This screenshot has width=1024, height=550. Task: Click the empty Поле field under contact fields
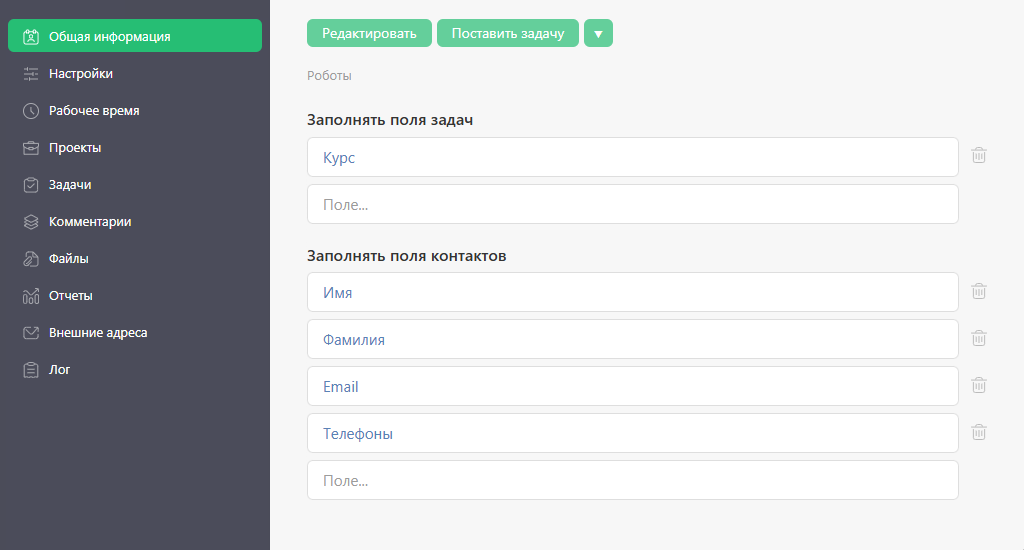tap(632, 480)
